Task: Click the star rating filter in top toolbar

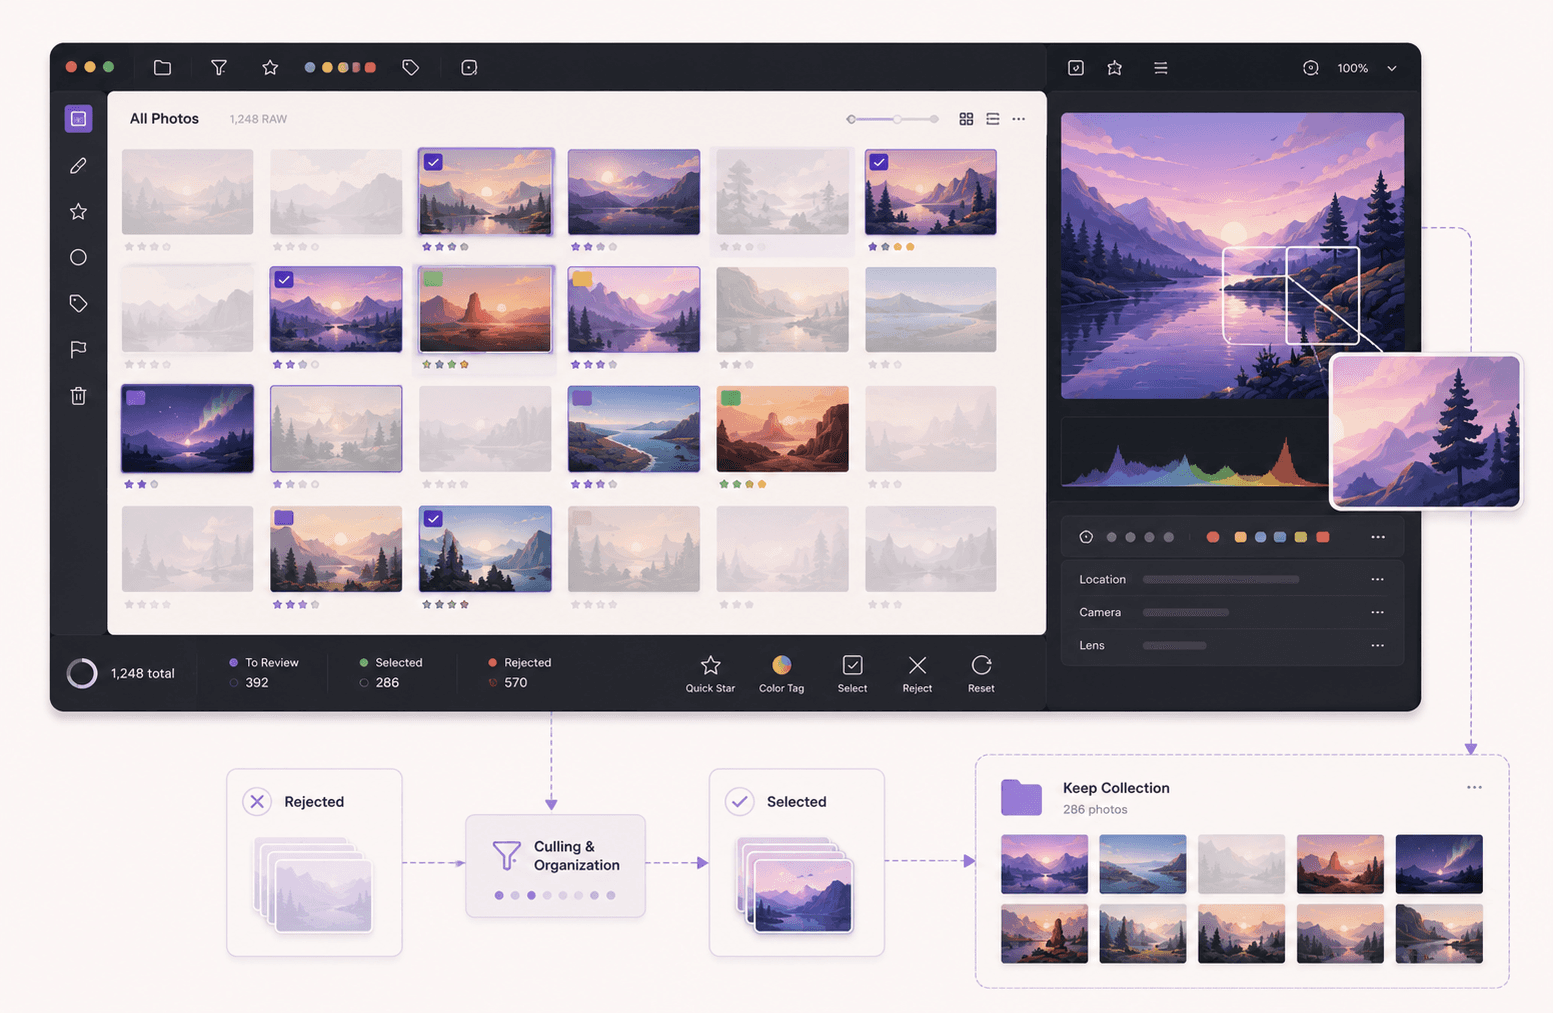Action: point(270,67)
